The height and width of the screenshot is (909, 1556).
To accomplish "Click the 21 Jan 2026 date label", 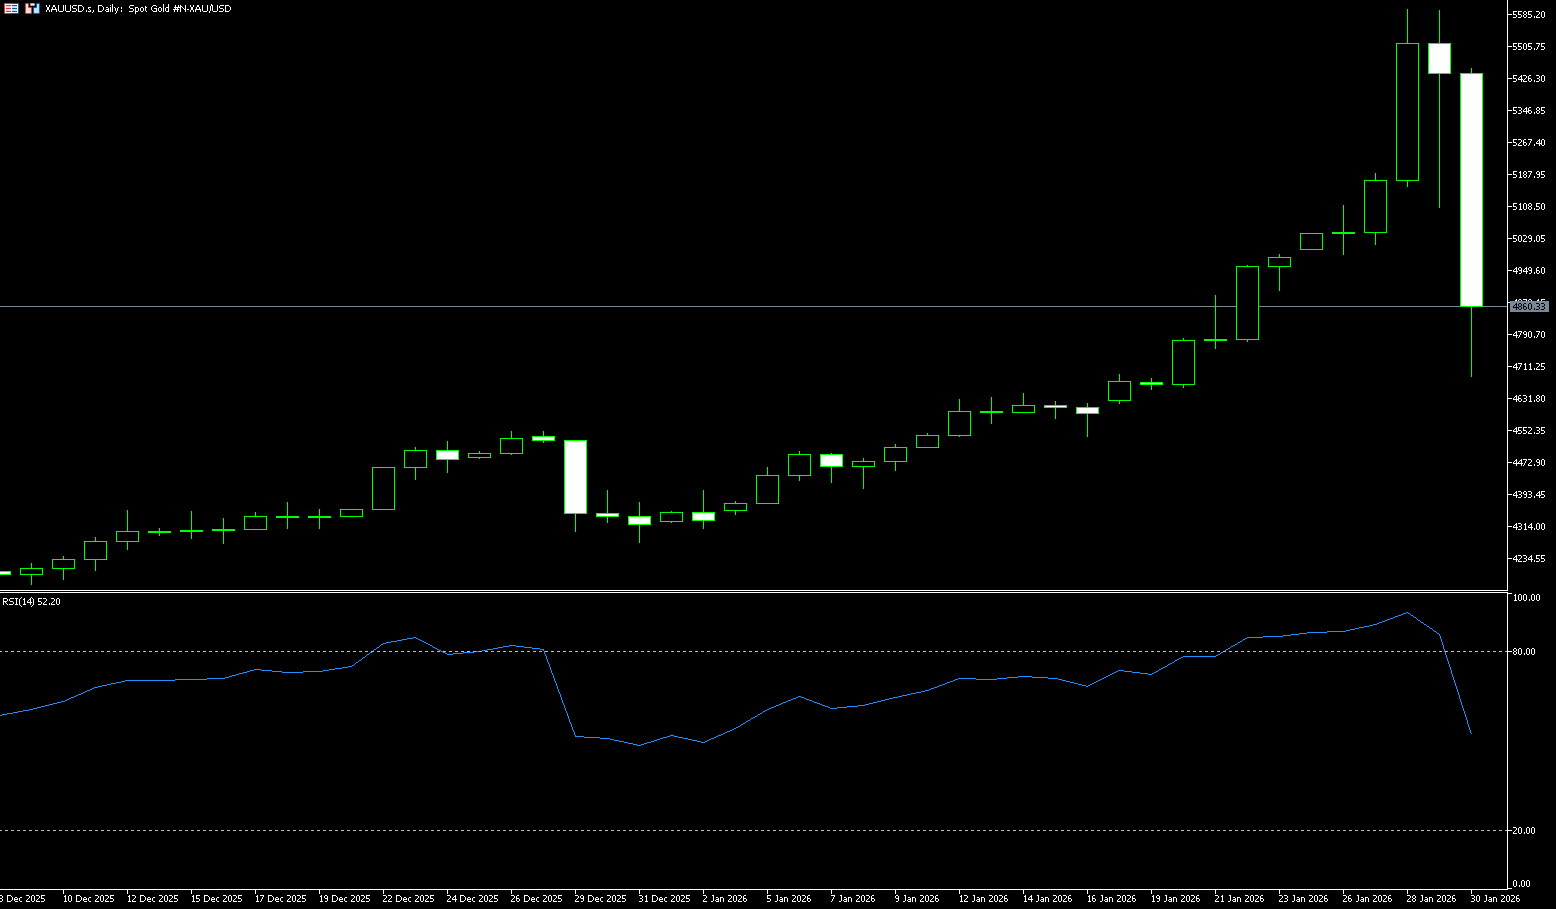I will pyautogui.click(x=1238, y=899).
